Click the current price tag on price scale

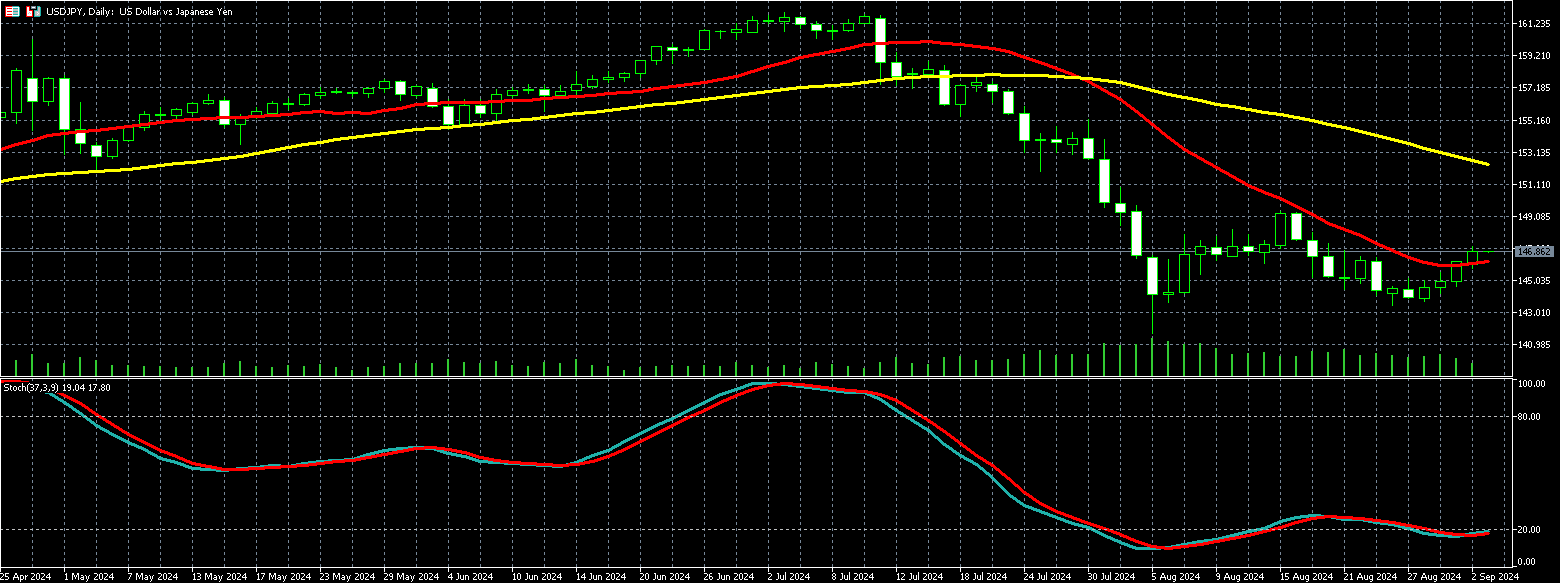pos(1533,251)
